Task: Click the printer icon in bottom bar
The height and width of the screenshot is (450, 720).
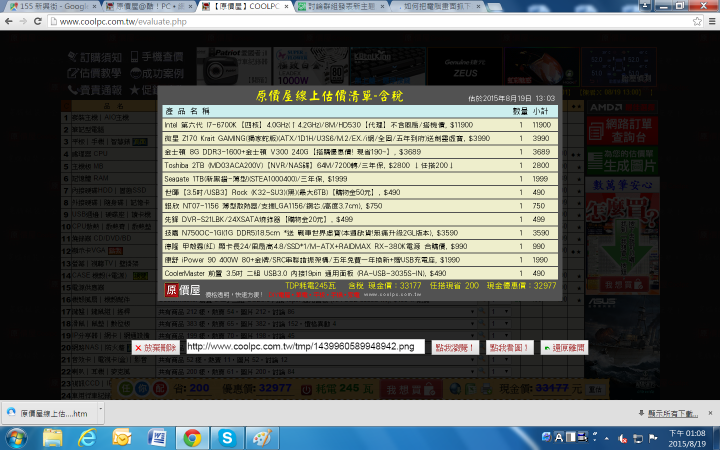Action: (486, 389)
